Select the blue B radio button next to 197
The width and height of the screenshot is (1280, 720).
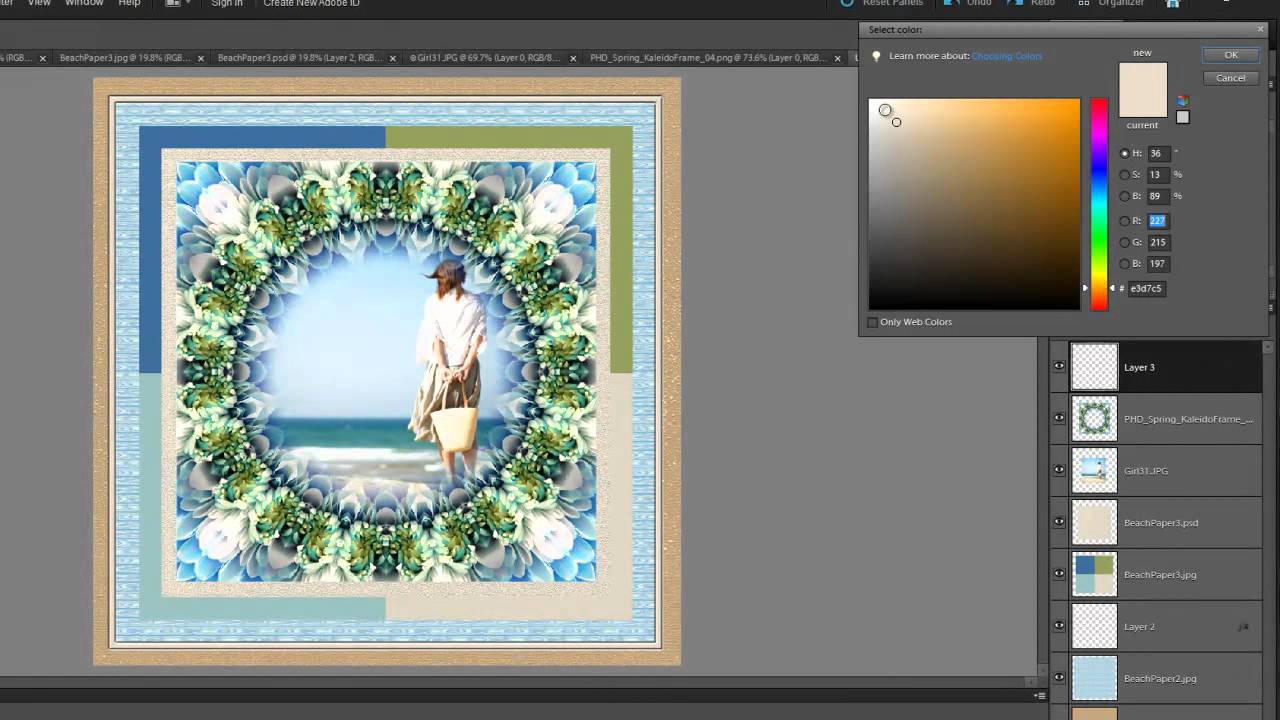coord(1125,264)
